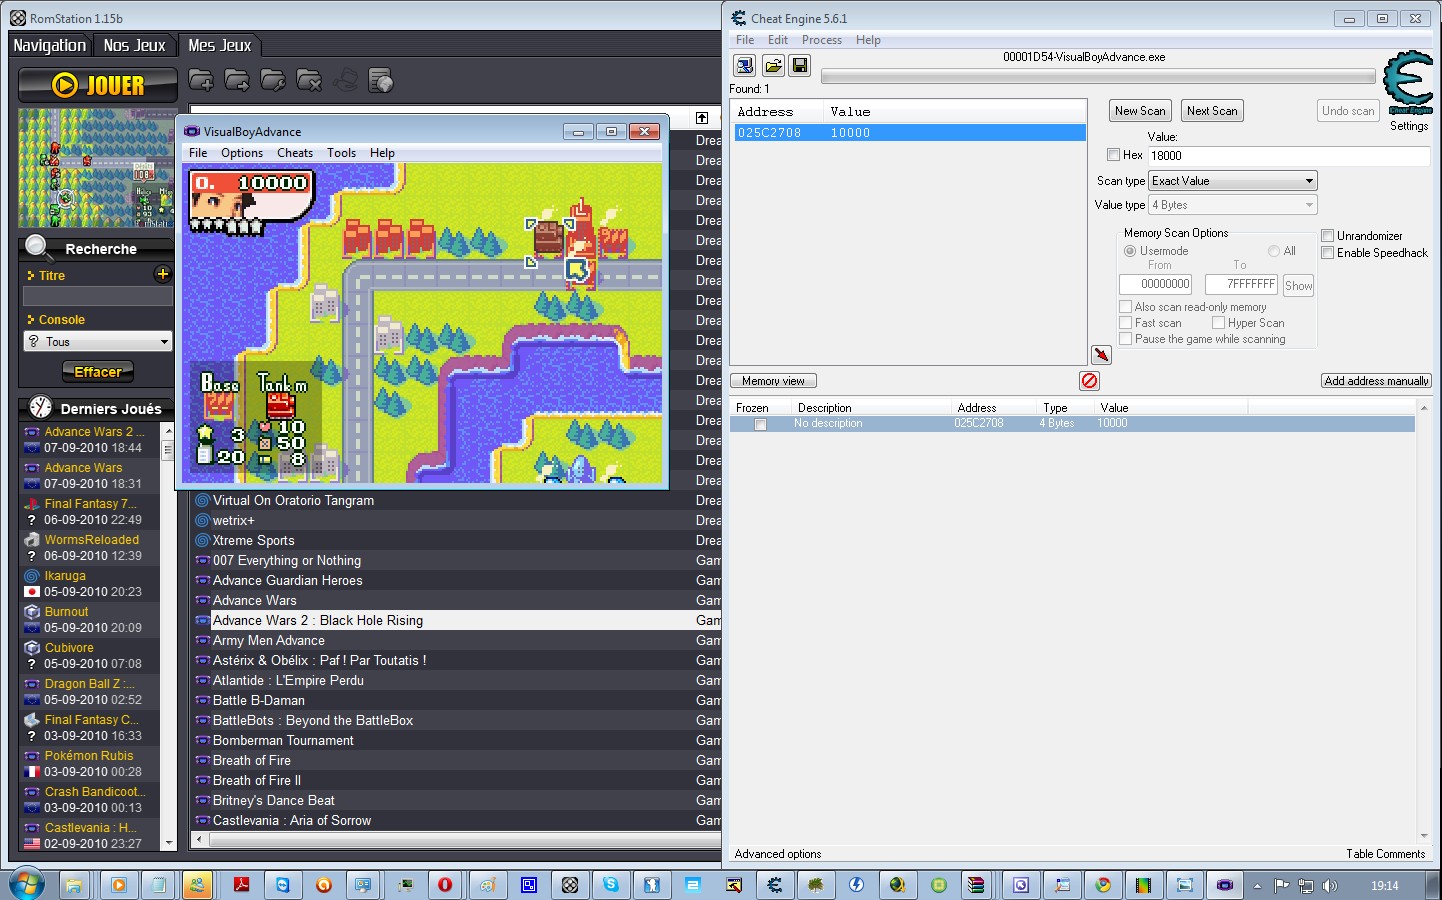Click the Cheat Engine logo above Settings
The image size is (1442, 900).
pos(1408,82)
